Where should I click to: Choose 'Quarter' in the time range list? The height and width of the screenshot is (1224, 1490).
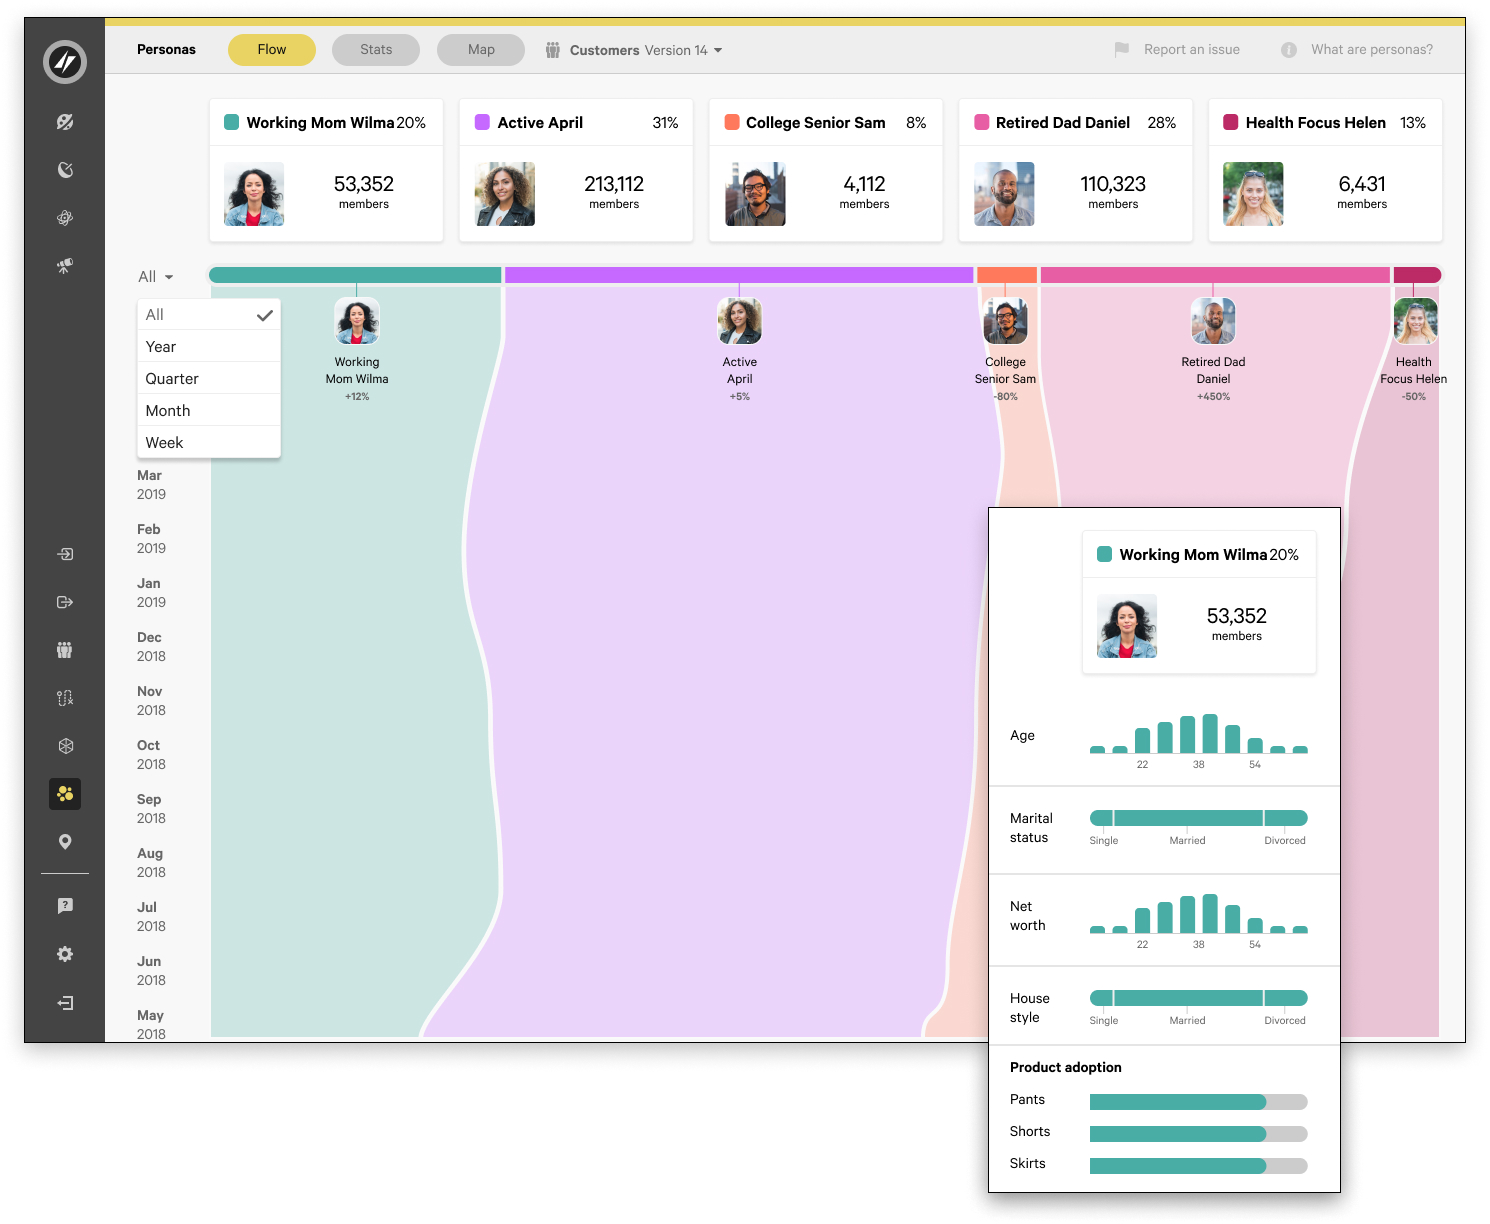coord(208,379)
